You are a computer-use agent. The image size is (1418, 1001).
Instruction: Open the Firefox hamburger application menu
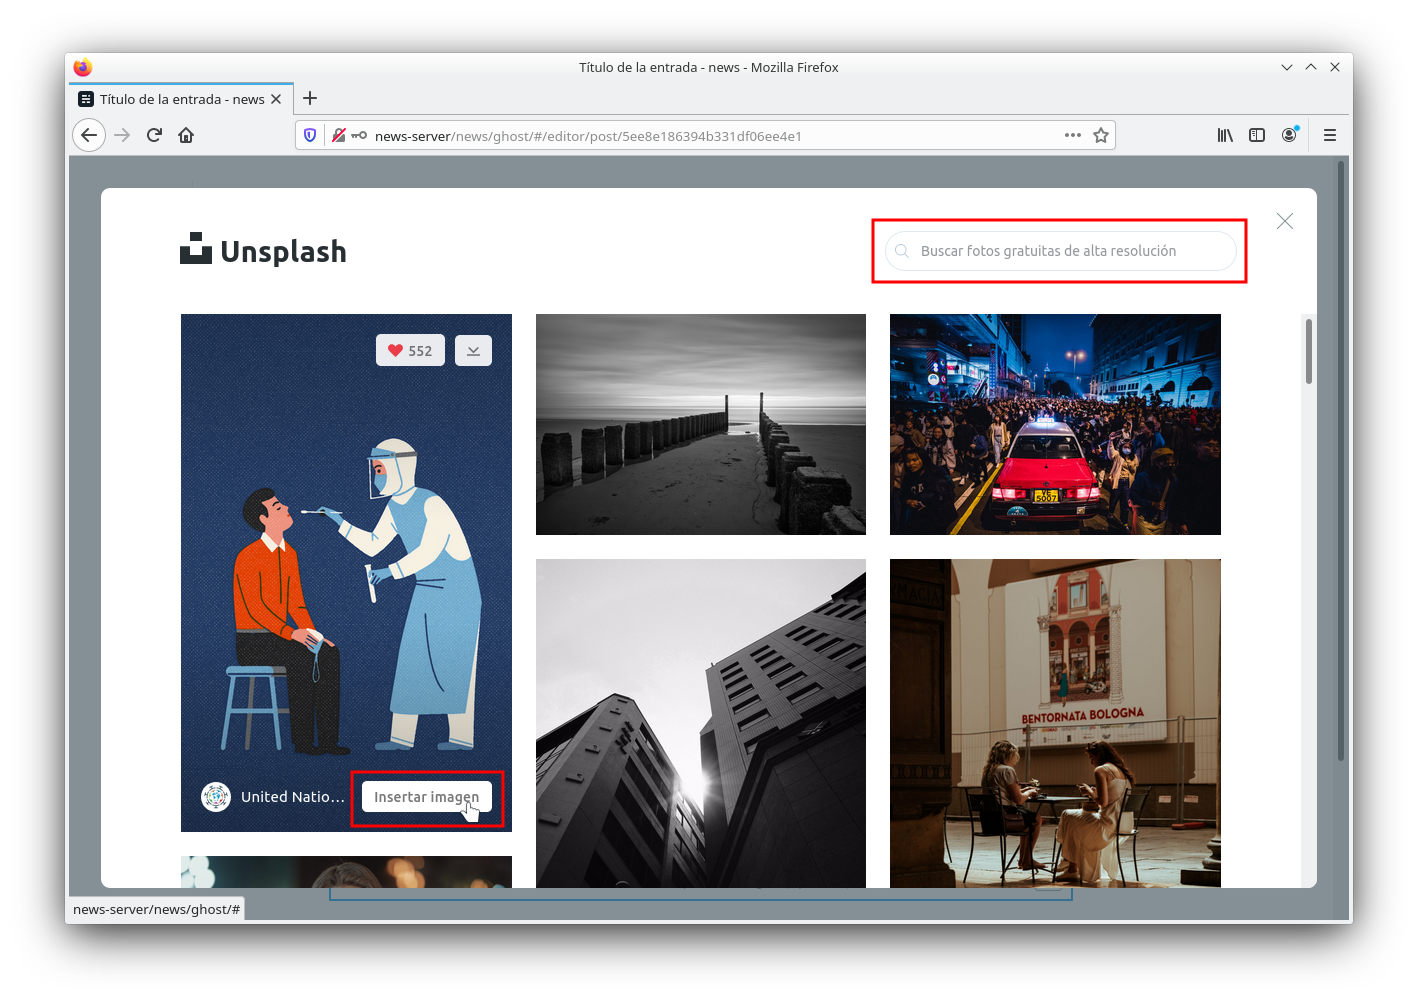coord(1330,135)
